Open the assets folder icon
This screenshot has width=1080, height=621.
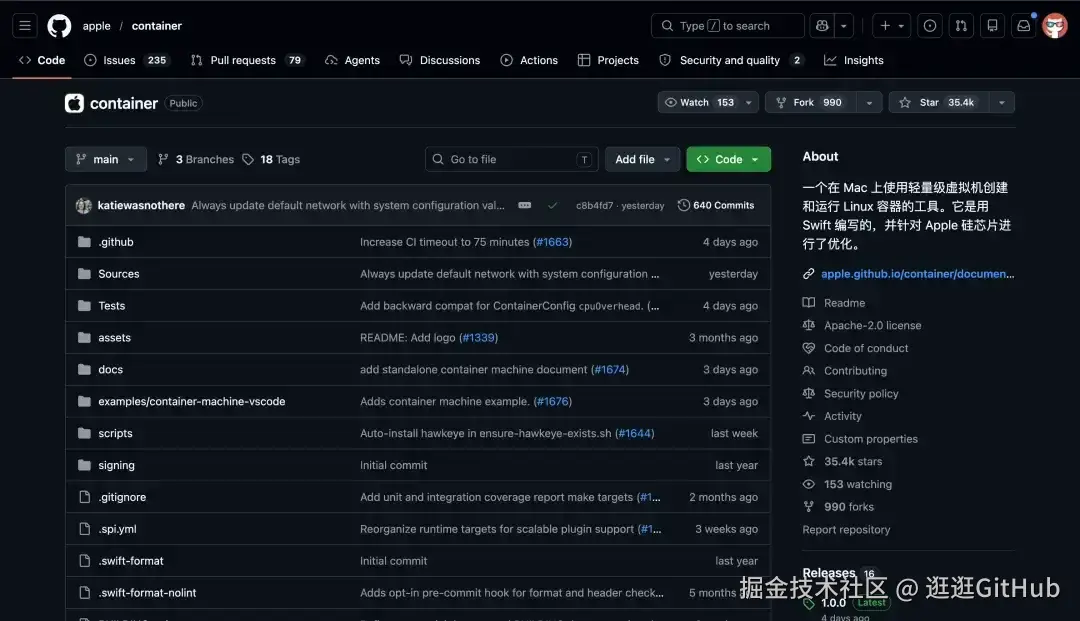pos(84,337)
